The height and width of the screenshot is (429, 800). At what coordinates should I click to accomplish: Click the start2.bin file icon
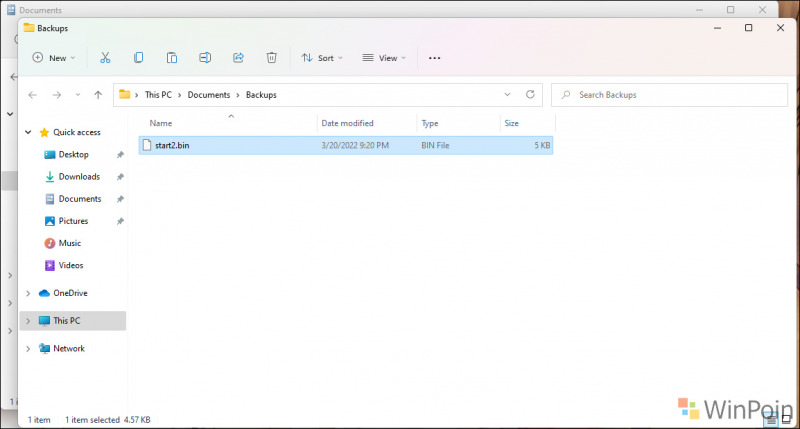coord(147,145)
